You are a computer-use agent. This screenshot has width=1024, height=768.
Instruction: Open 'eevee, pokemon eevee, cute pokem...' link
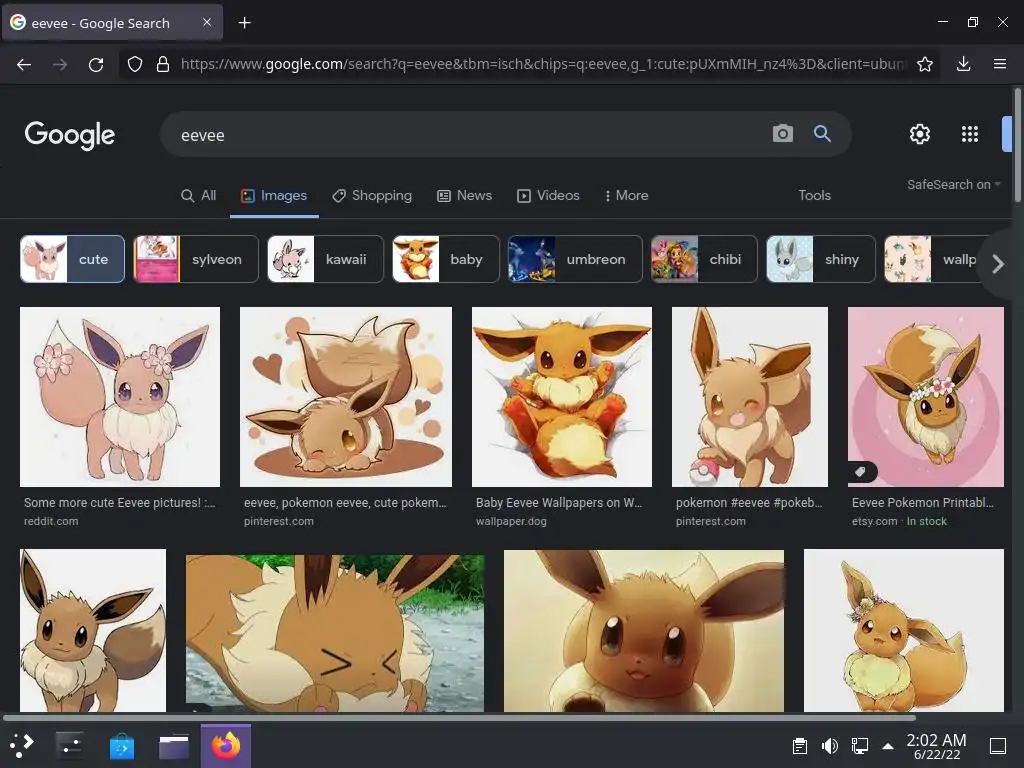point(345,503)
